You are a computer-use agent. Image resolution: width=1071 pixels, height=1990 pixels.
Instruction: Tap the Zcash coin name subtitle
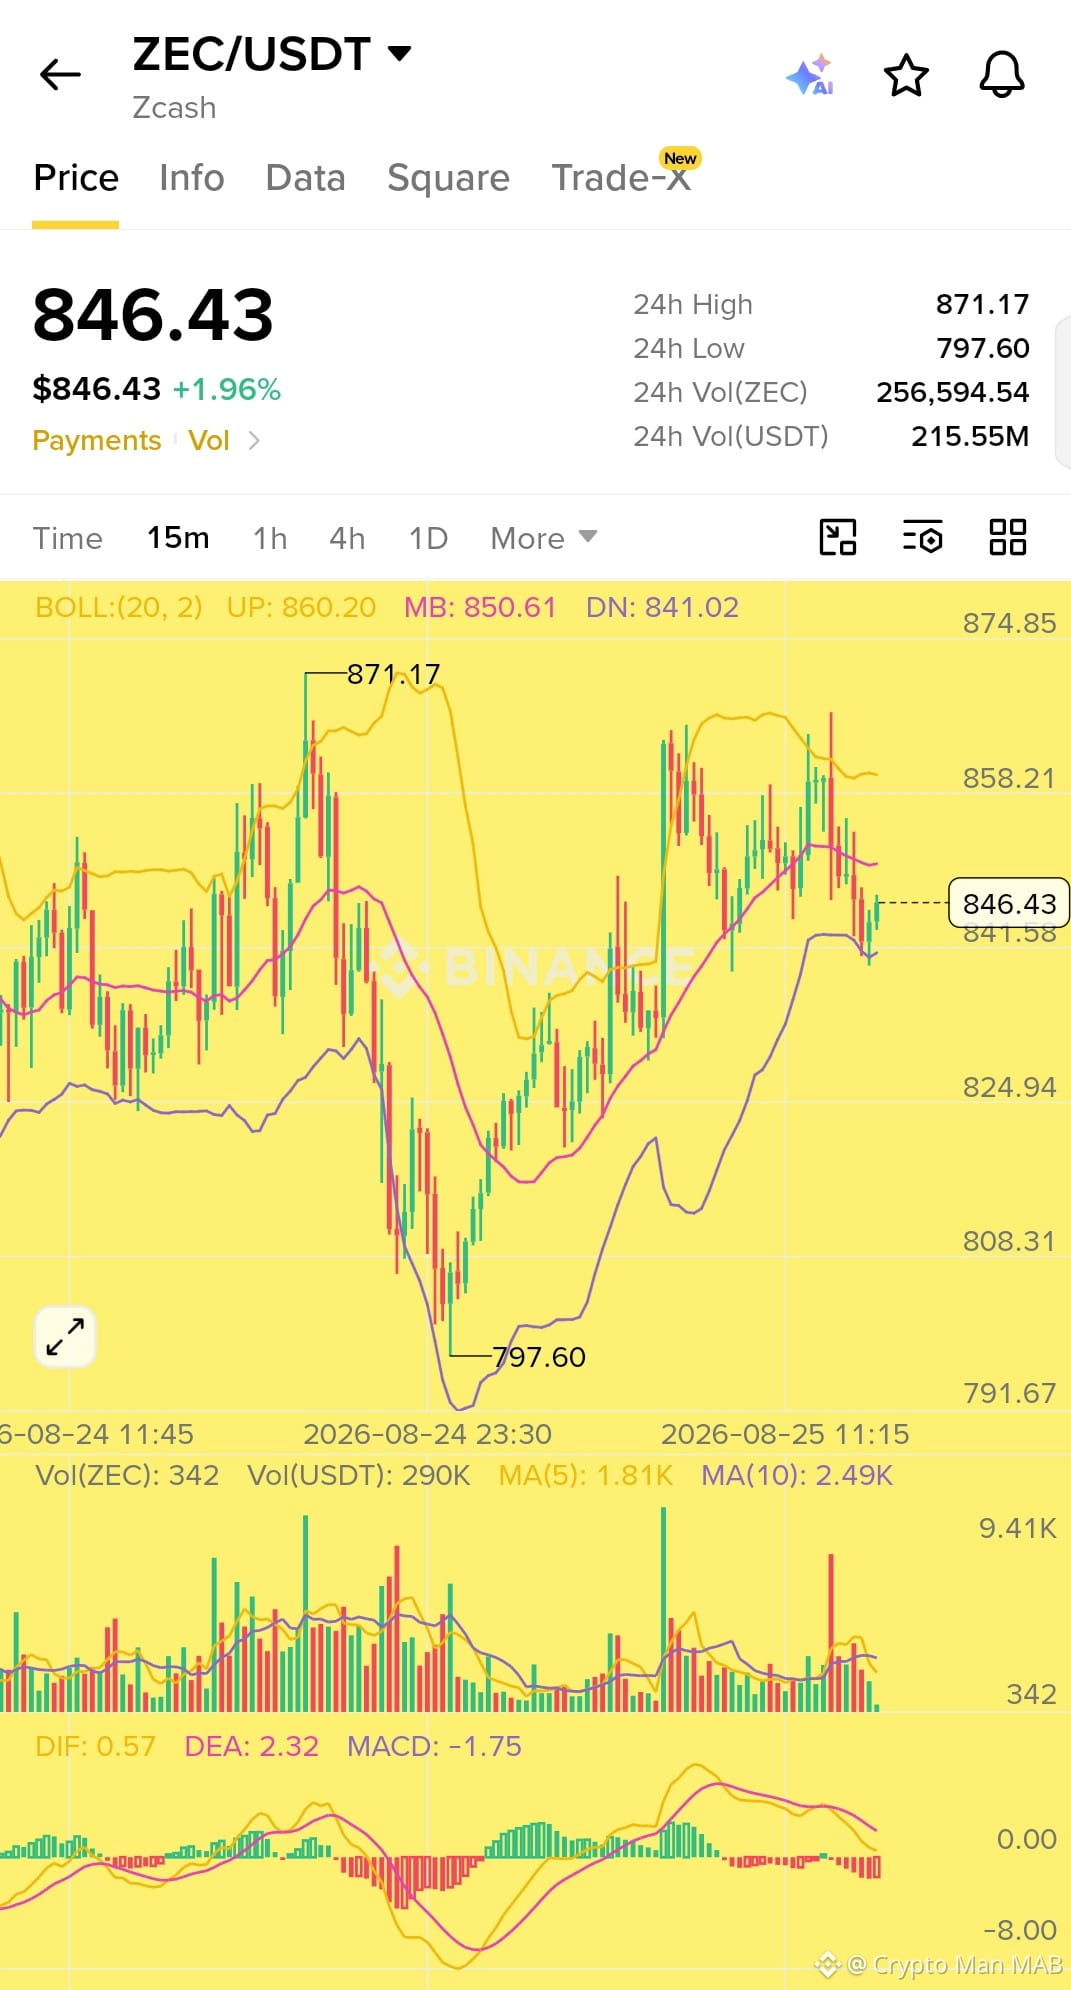pyautogui.click(x=174, y=108)
